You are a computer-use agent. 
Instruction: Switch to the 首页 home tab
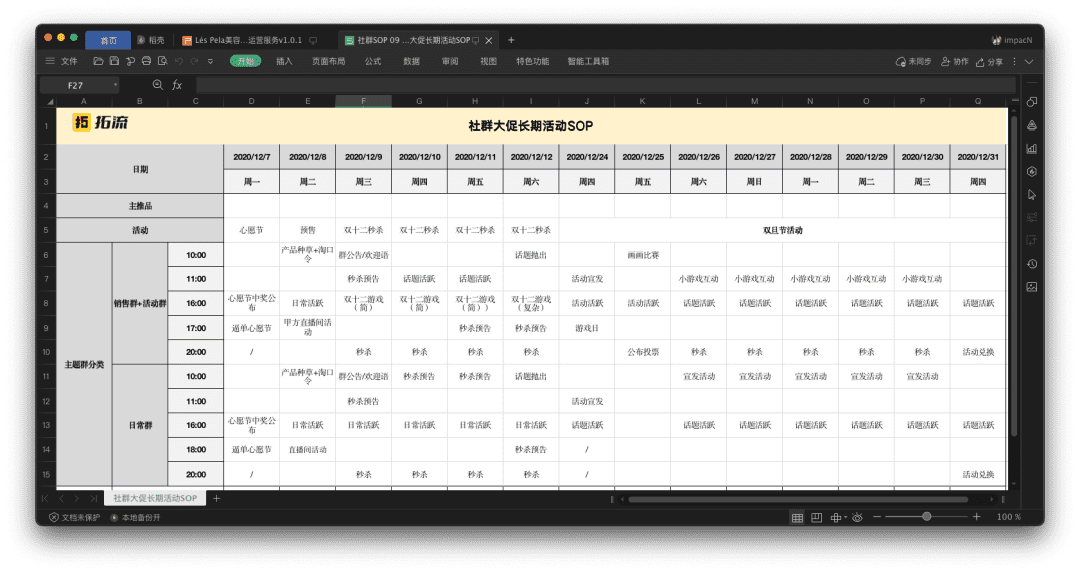pyautogui.click(x=108, y=40)
